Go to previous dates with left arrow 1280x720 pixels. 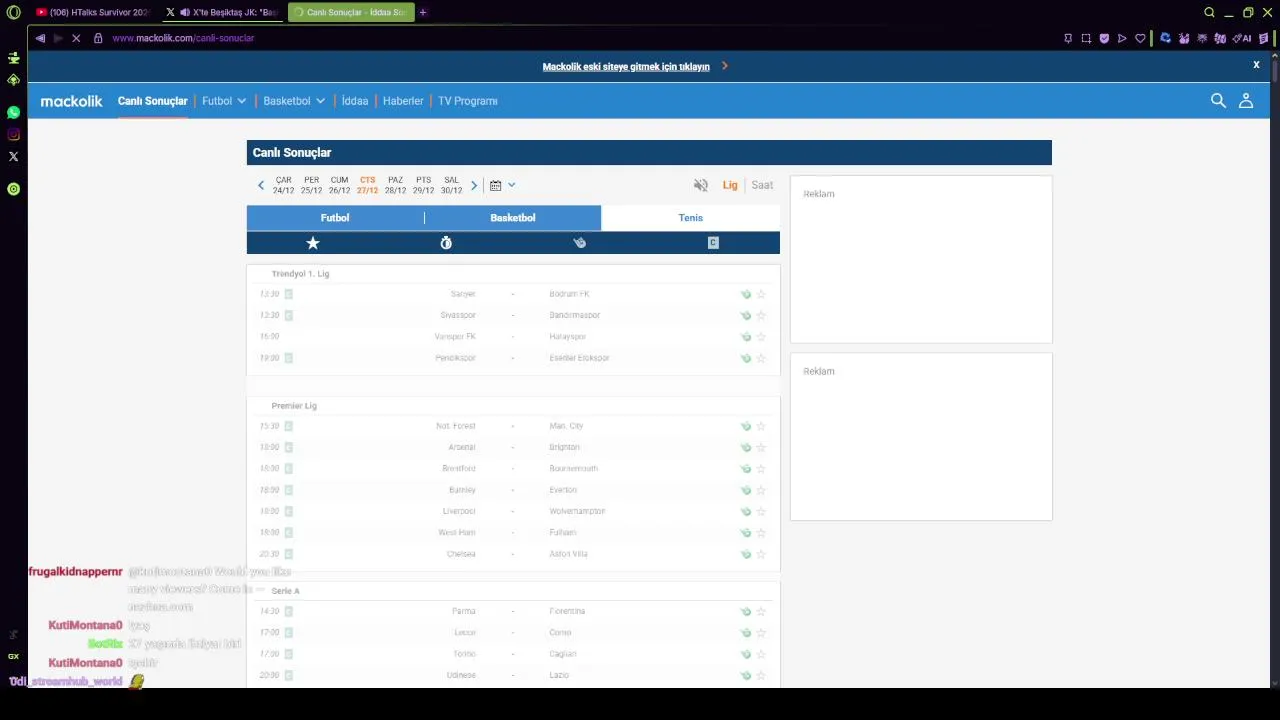tap(261, 185)
